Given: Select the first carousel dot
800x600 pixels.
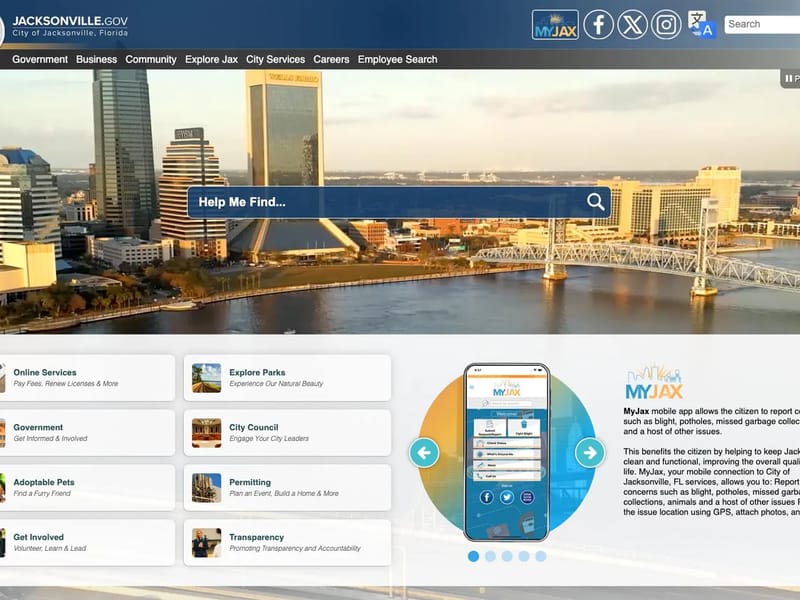Looking at the screenshot, I should (x=473, y=556).
